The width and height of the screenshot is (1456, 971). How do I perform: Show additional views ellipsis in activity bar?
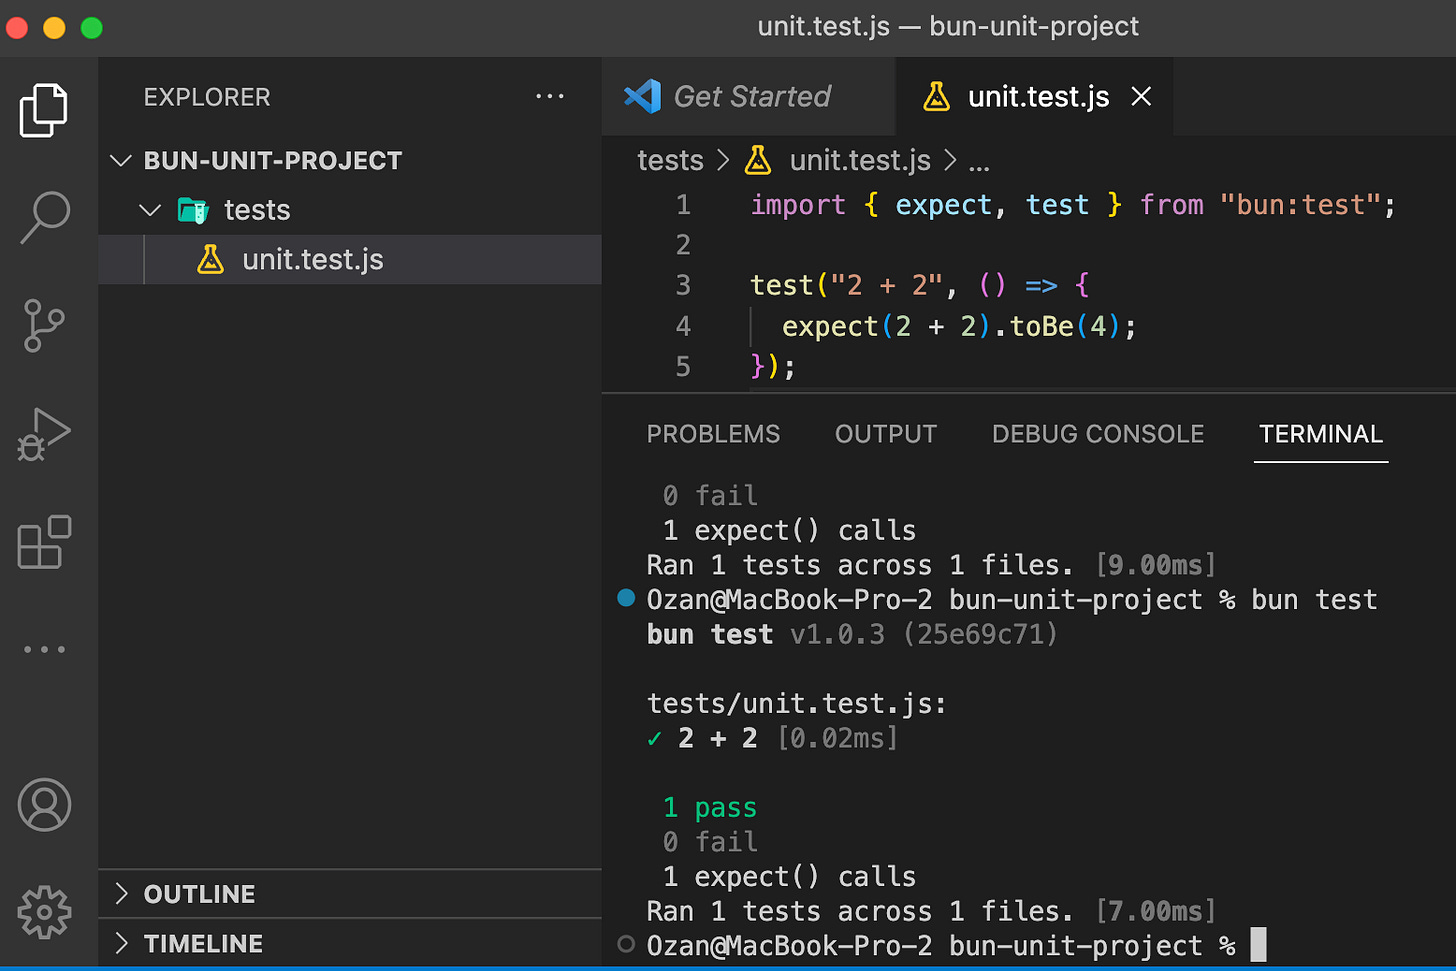pos(44,649)
